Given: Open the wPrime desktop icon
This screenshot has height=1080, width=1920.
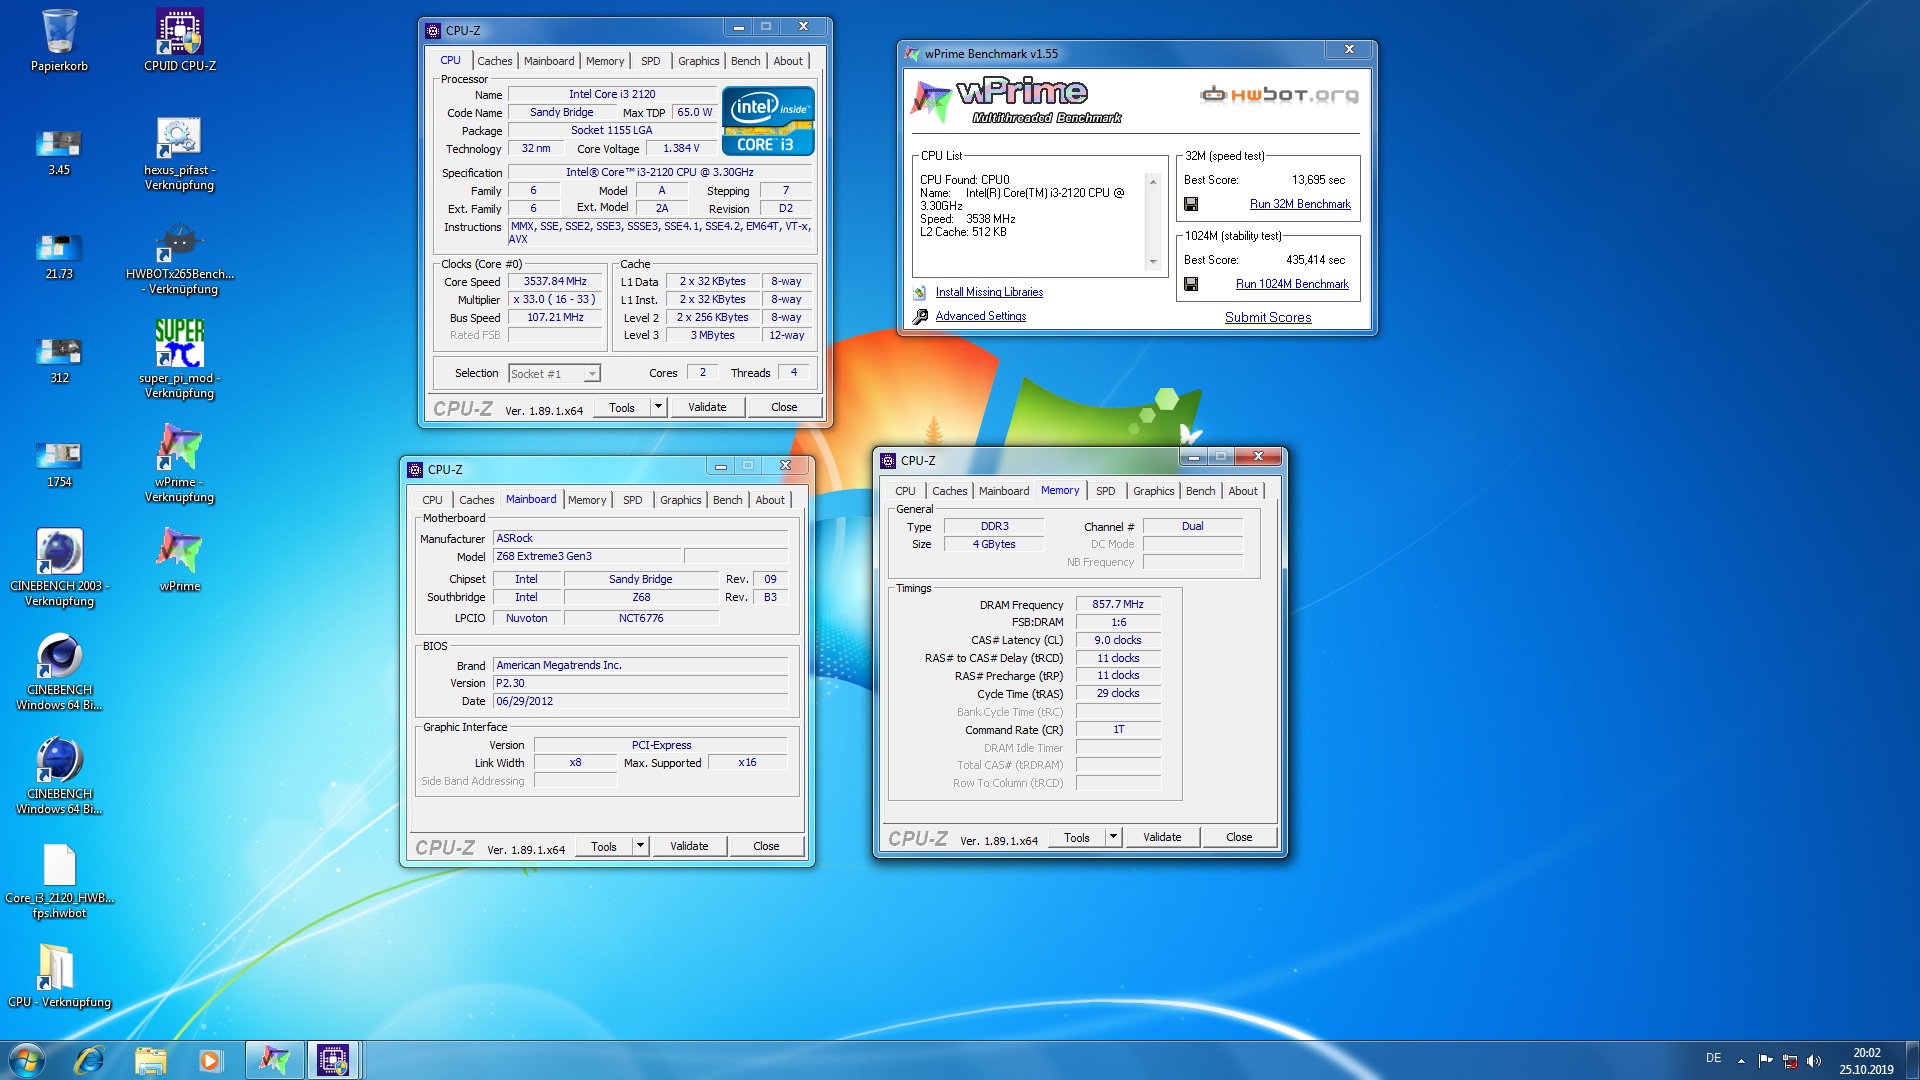Looking at the screenshot, I should 180,558.
